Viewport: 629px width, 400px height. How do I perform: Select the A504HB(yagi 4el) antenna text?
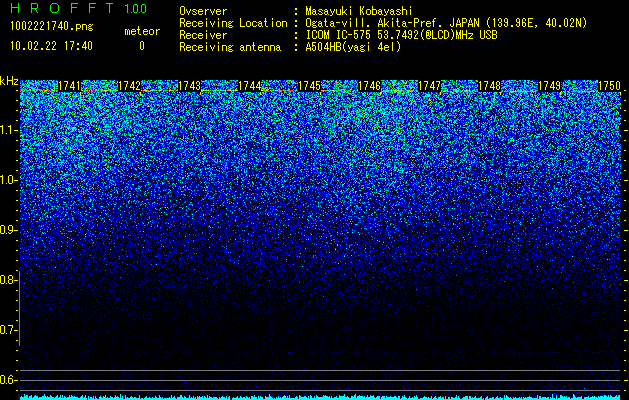tap(353, 47)
